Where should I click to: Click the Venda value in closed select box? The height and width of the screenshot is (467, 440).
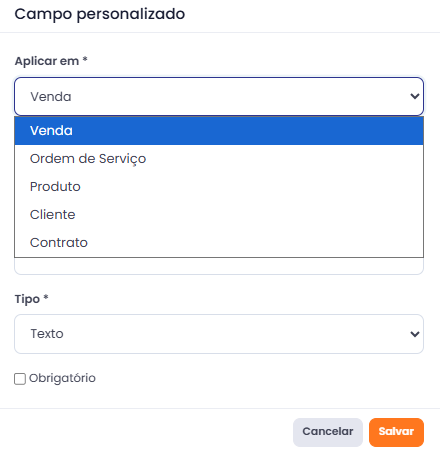pos(51,97)
